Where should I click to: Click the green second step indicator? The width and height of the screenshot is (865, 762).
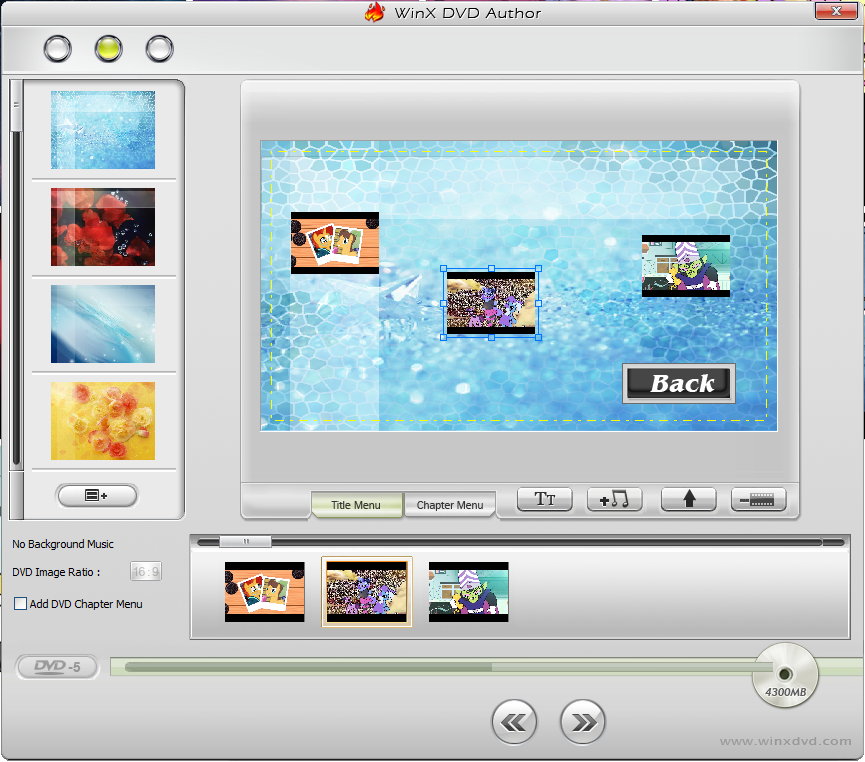pyautogui.click(x=108, y=49)
